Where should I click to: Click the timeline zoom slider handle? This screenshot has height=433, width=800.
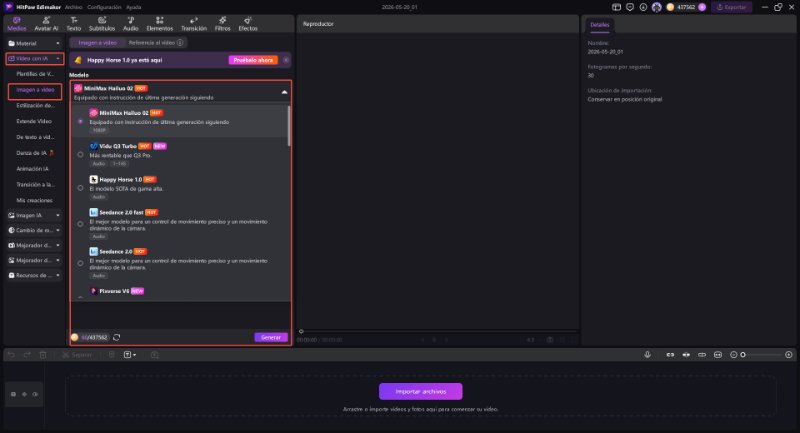743,354
